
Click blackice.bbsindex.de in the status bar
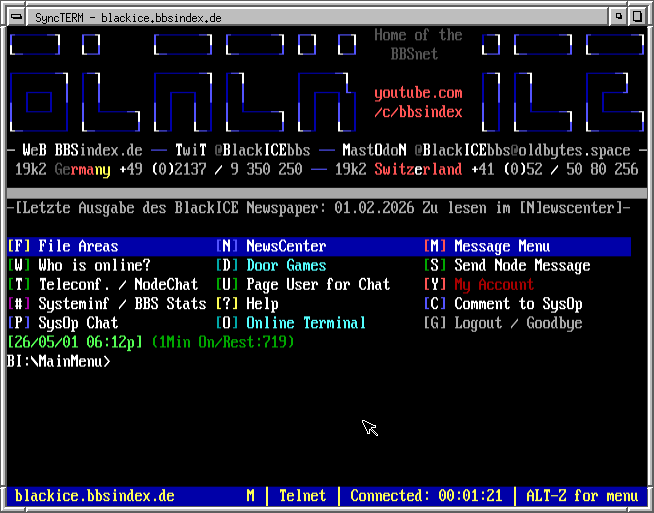coord(95,495)
